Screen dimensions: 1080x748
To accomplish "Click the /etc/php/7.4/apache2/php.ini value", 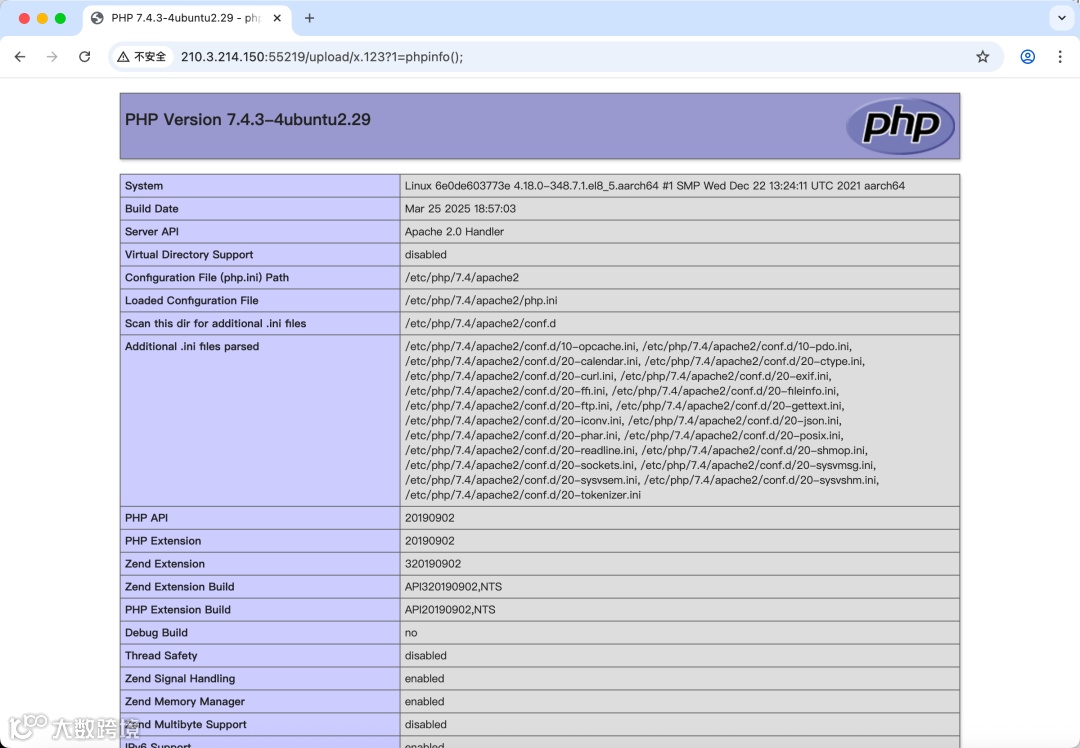I will (x=481, y=300).
